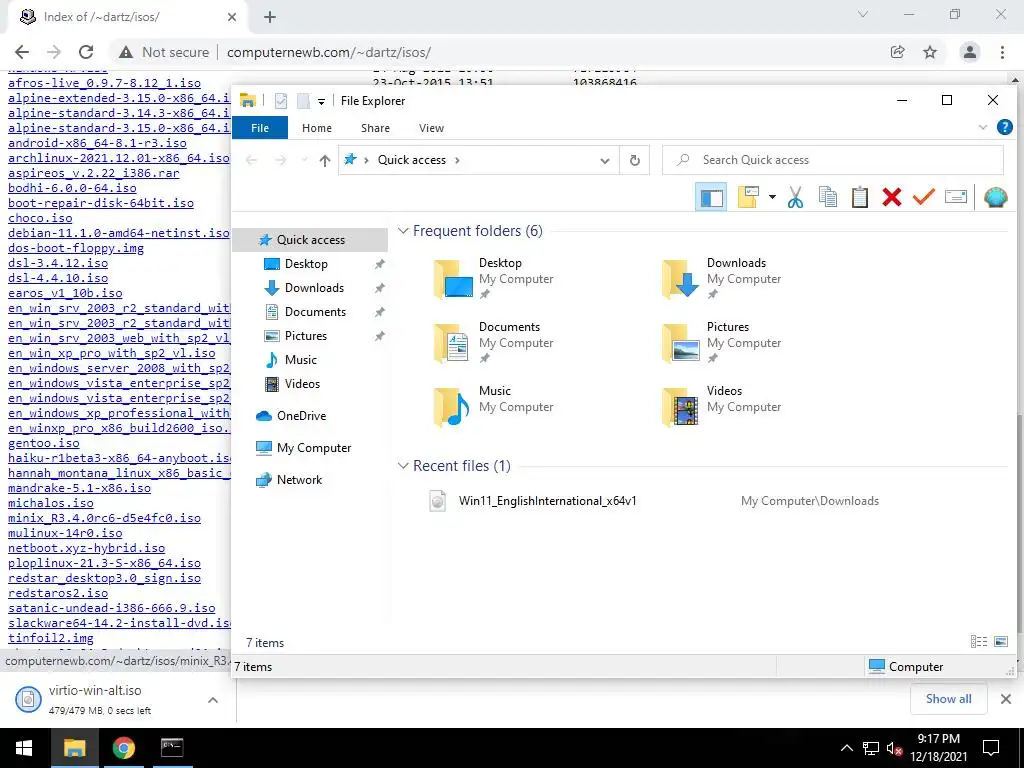Image resolution: width=1024 pixels, height=768 pixels.
Task: Reload the Chrome page
Action: (x=86, y=52)
